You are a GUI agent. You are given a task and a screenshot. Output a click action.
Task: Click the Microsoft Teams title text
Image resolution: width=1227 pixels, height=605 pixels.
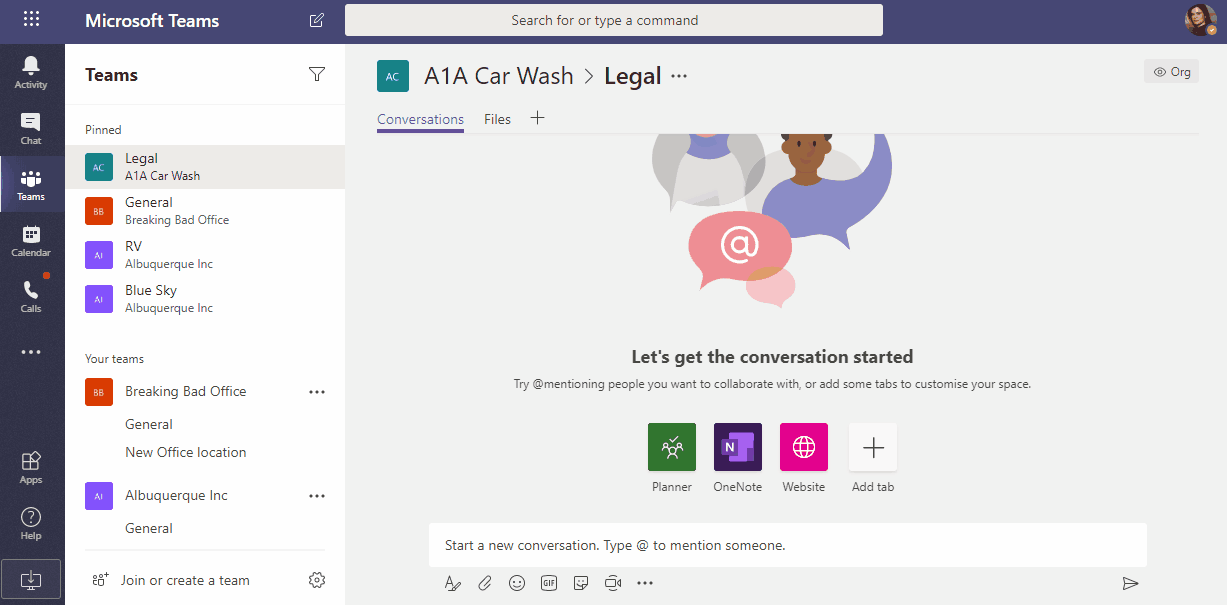point(152,20)
